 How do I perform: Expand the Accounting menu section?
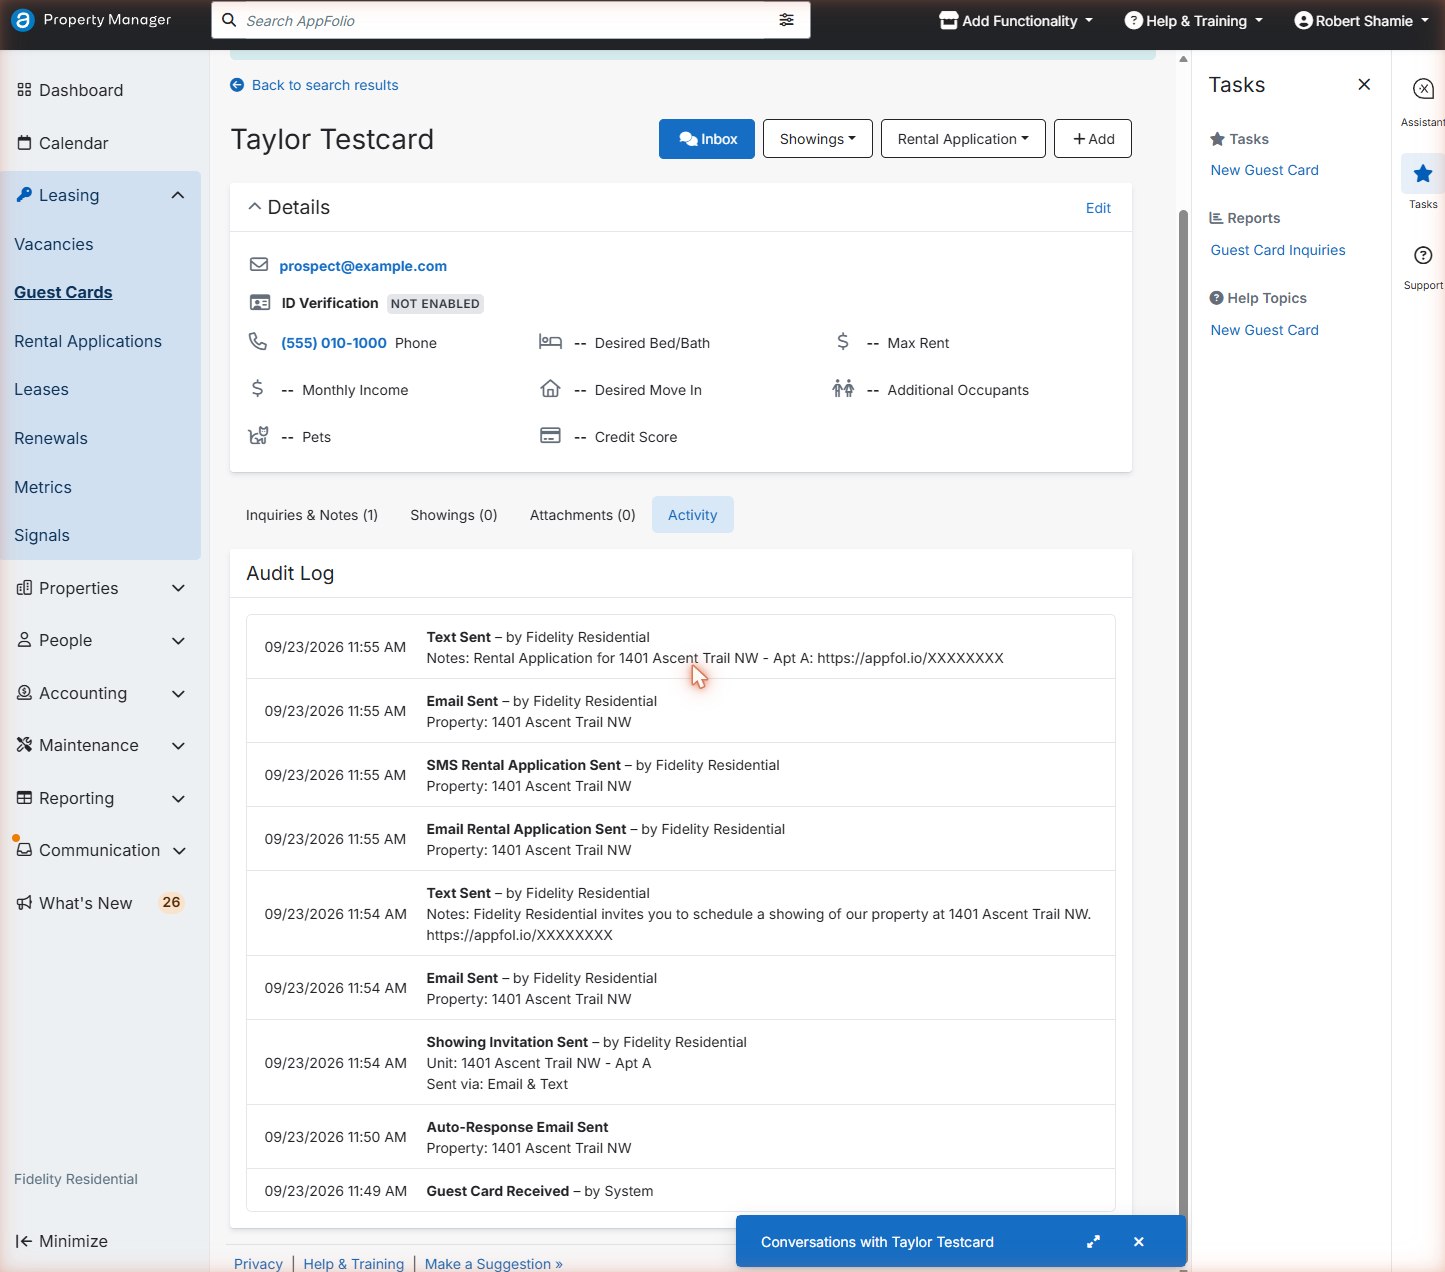178,693
